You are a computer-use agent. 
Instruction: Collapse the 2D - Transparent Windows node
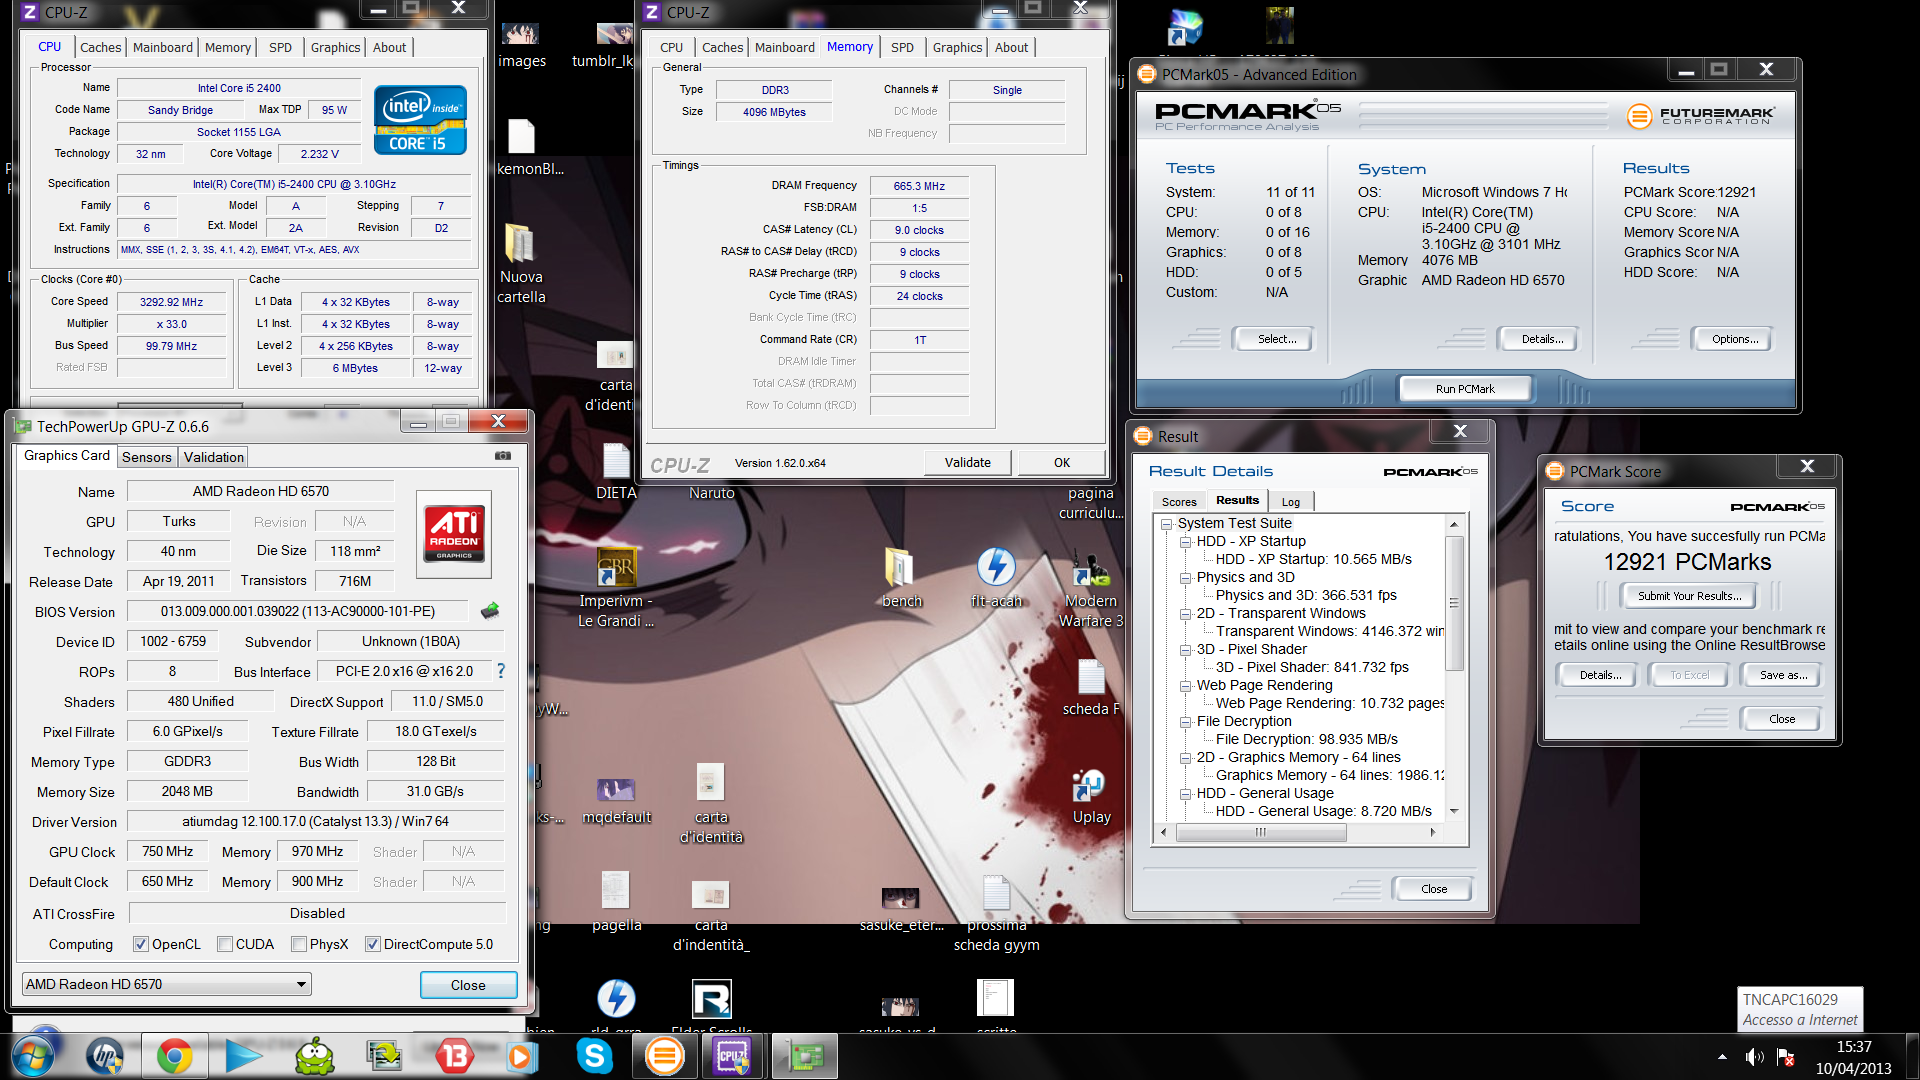click(1185, 614)
